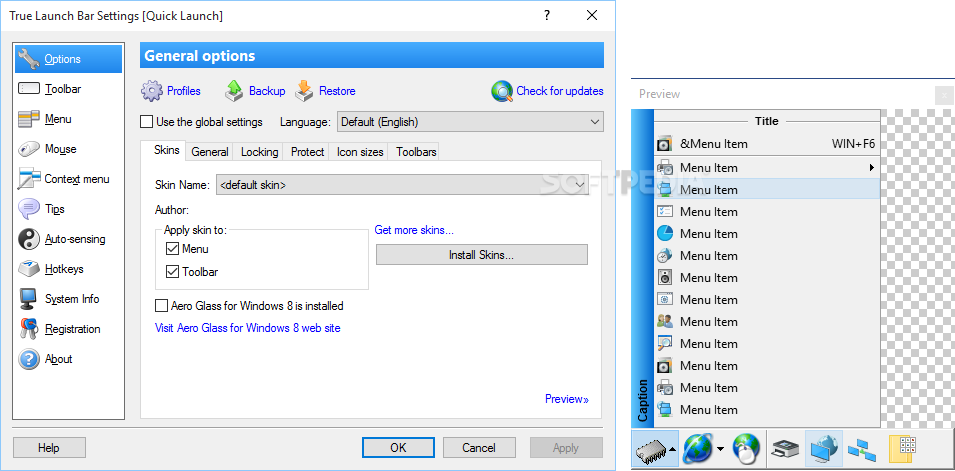Switch to the Icon sizes tab
This screenshot has width=955, height=471.
[x=360, y=152]
